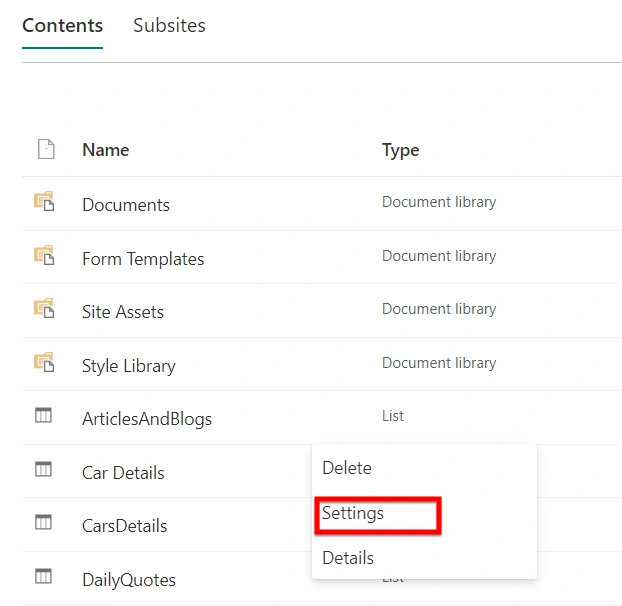622x606 pixels.
Task: Open the Documents library link
Action: point(126,205)
